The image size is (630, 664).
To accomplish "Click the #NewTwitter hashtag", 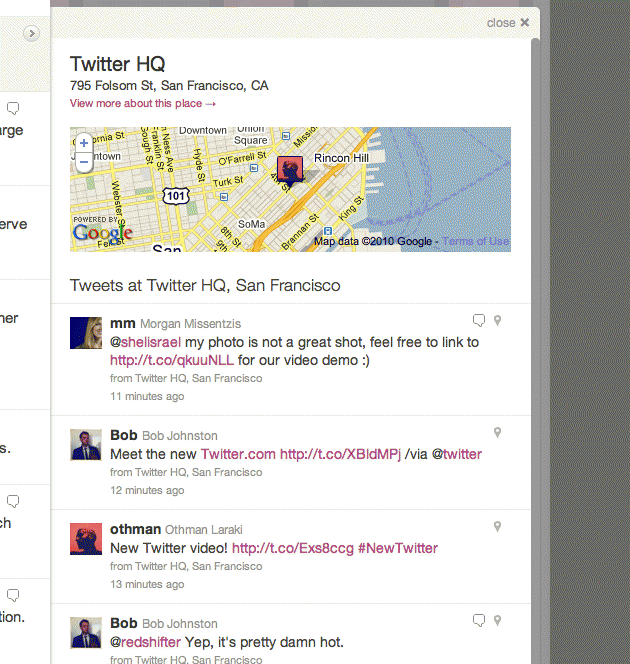I will point(397,548).
